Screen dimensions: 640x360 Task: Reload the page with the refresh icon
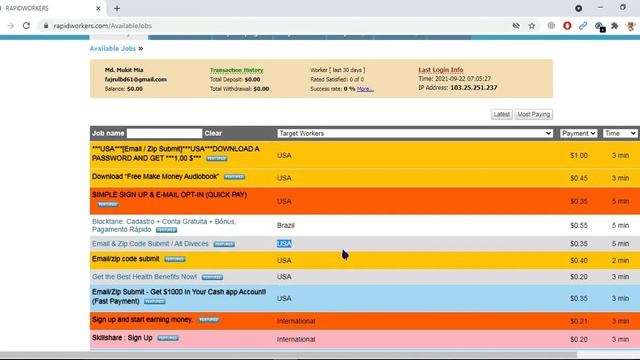point(27,26)
